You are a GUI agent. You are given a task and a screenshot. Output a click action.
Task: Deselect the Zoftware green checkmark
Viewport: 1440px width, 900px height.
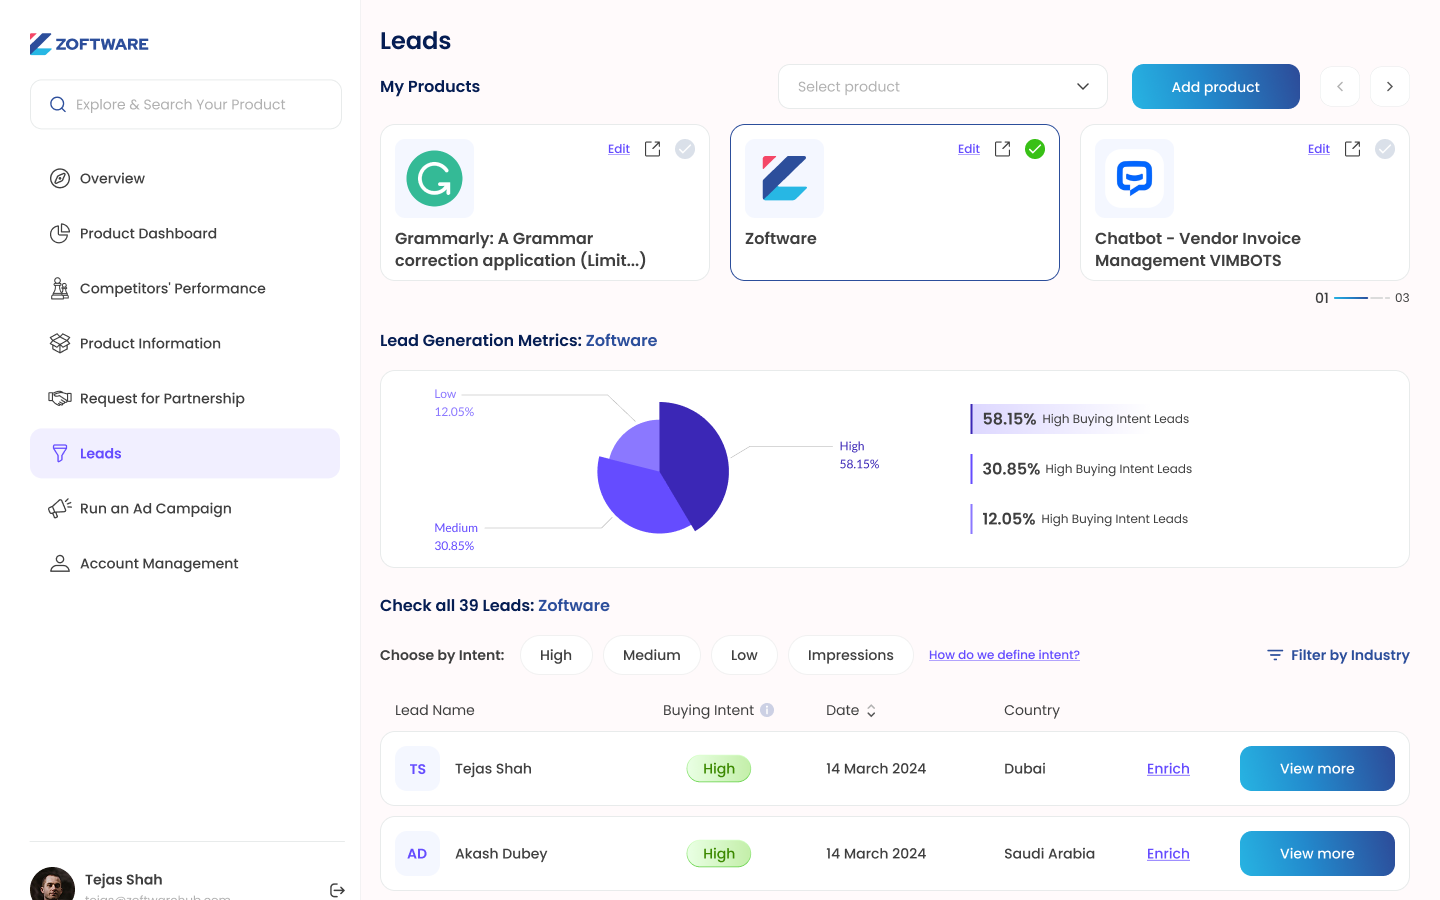pos(1035,149)
